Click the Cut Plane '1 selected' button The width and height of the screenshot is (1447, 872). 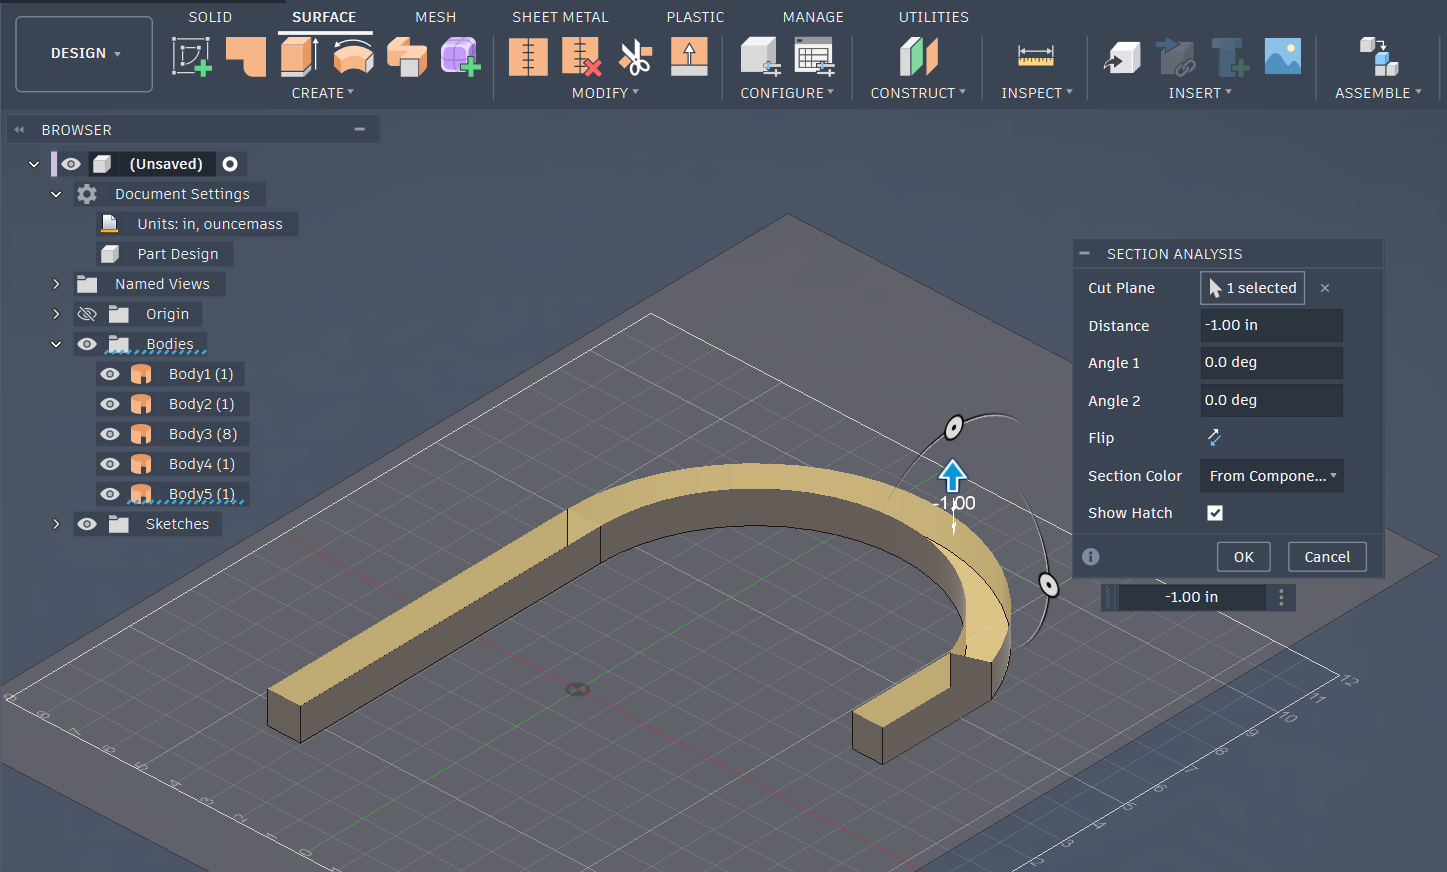point(1253,288)
